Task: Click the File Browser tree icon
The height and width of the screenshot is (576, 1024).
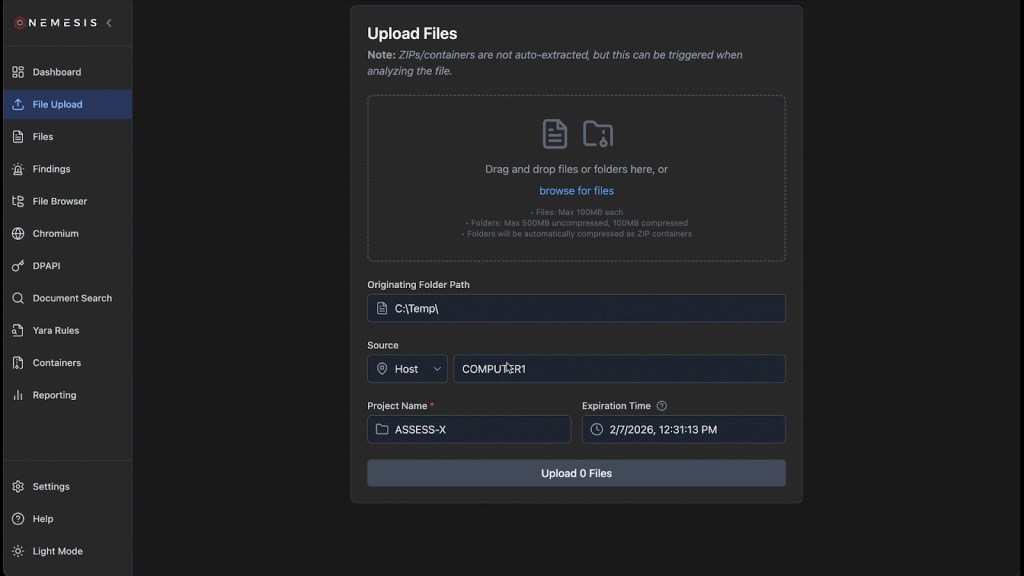Action: (18, 201)
